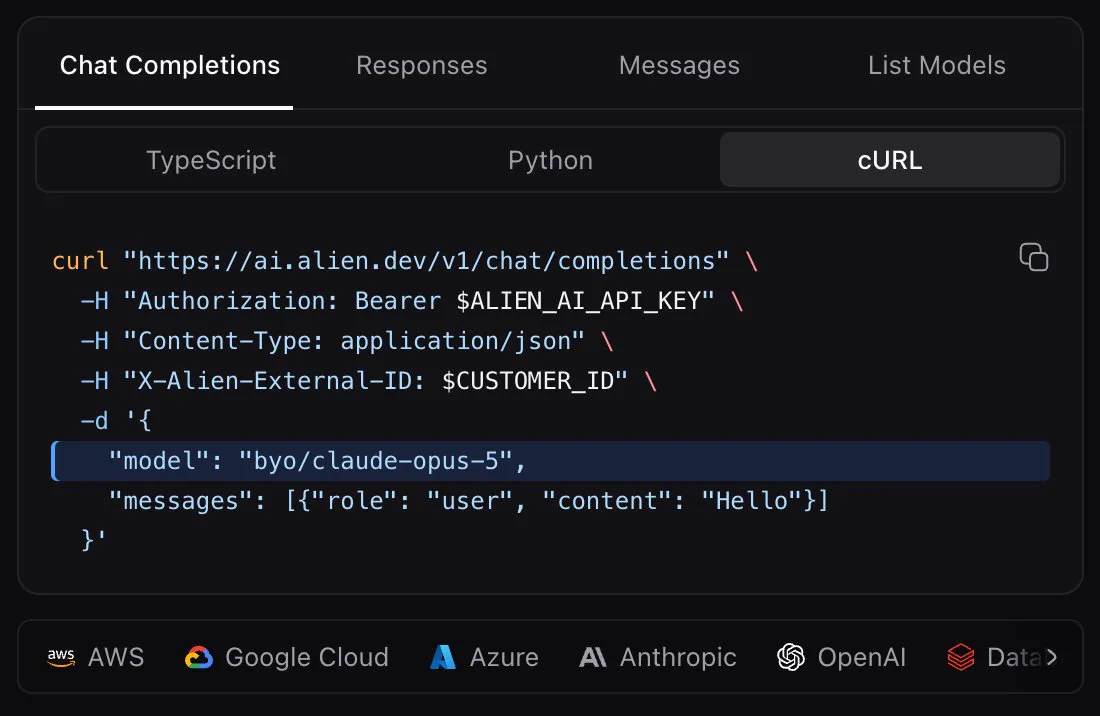
Task: Click the Google Cloud logo icon
Action: (199, 658)
